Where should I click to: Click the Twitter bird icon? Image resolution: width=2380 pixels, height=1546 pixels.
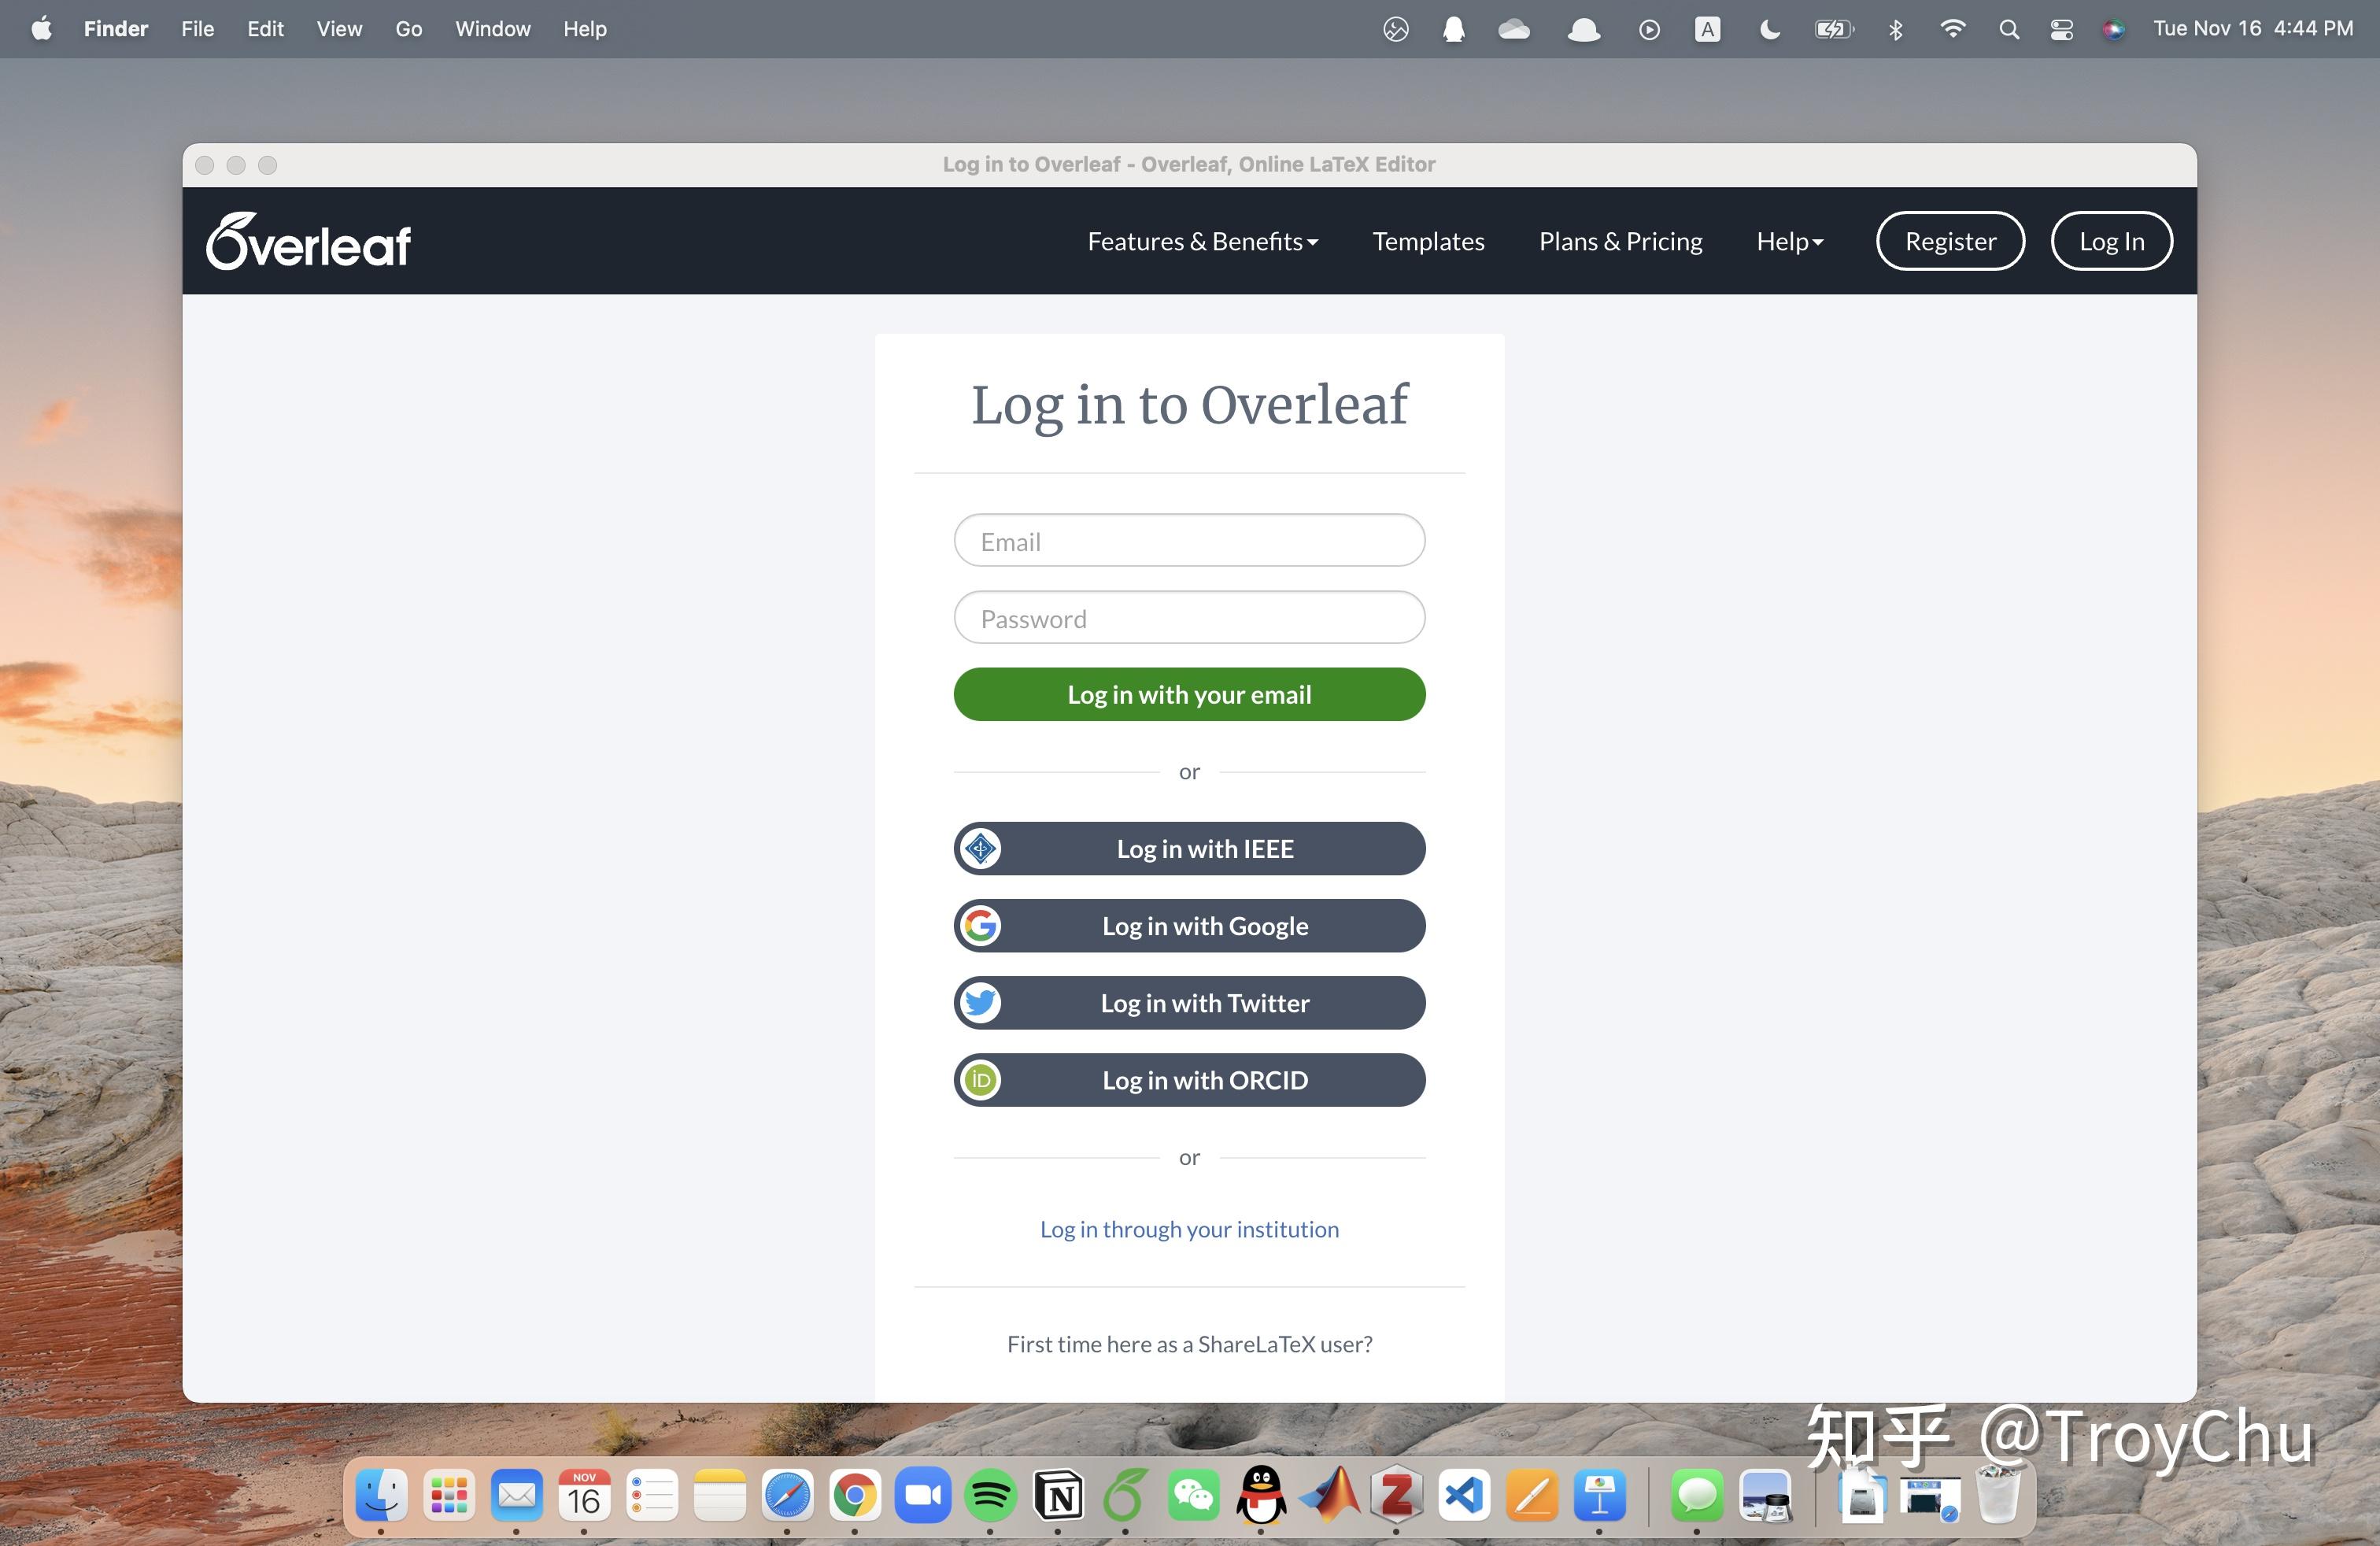coord(981,1003)
